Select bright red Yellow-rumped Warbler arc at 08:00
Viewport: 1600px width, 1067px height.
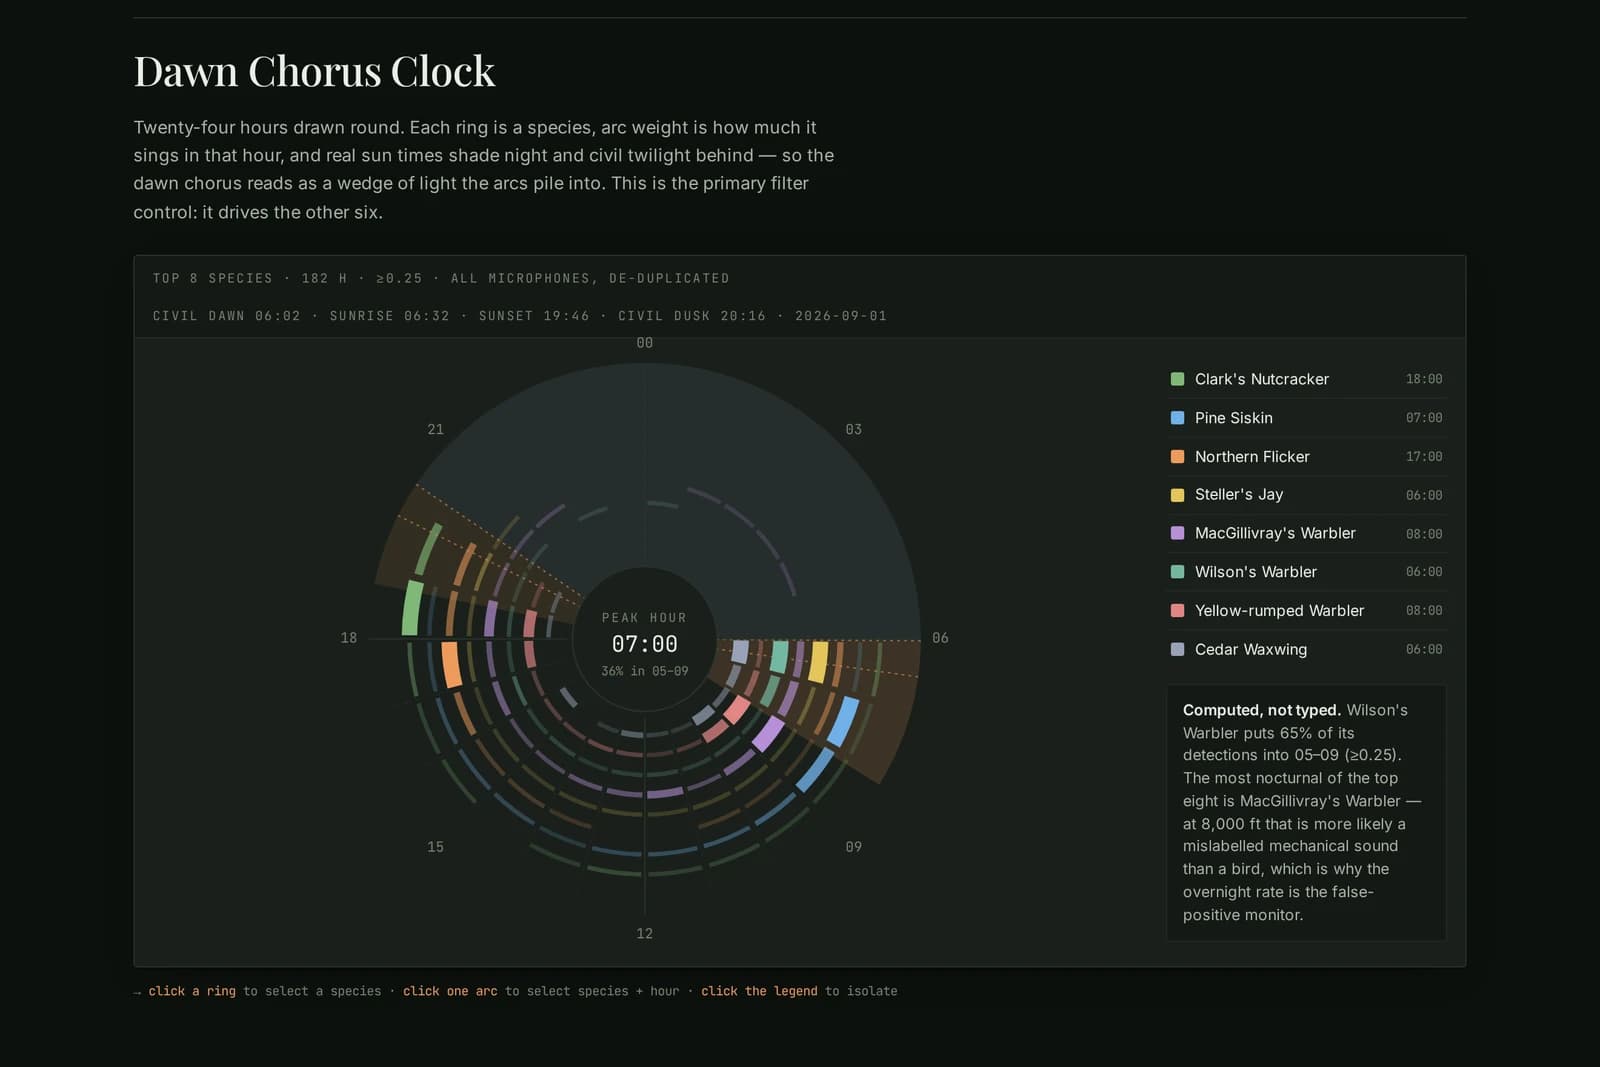[738, 709]
